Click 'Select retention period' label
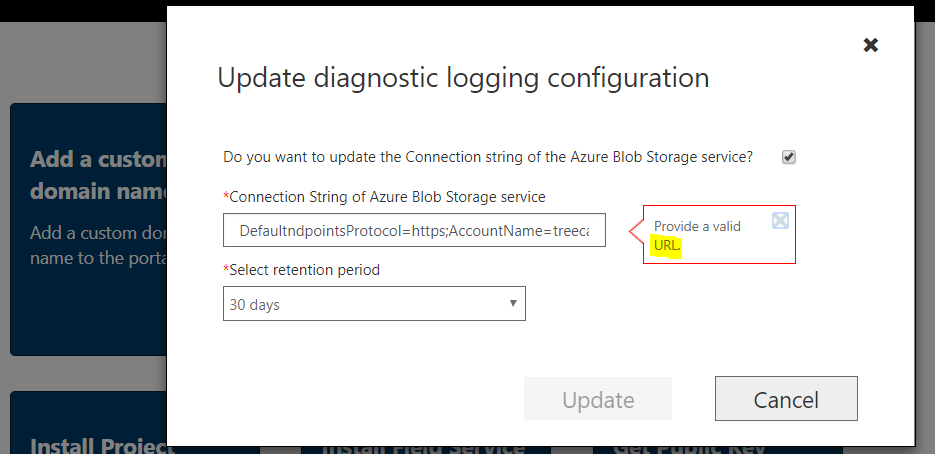 [304, 270]
